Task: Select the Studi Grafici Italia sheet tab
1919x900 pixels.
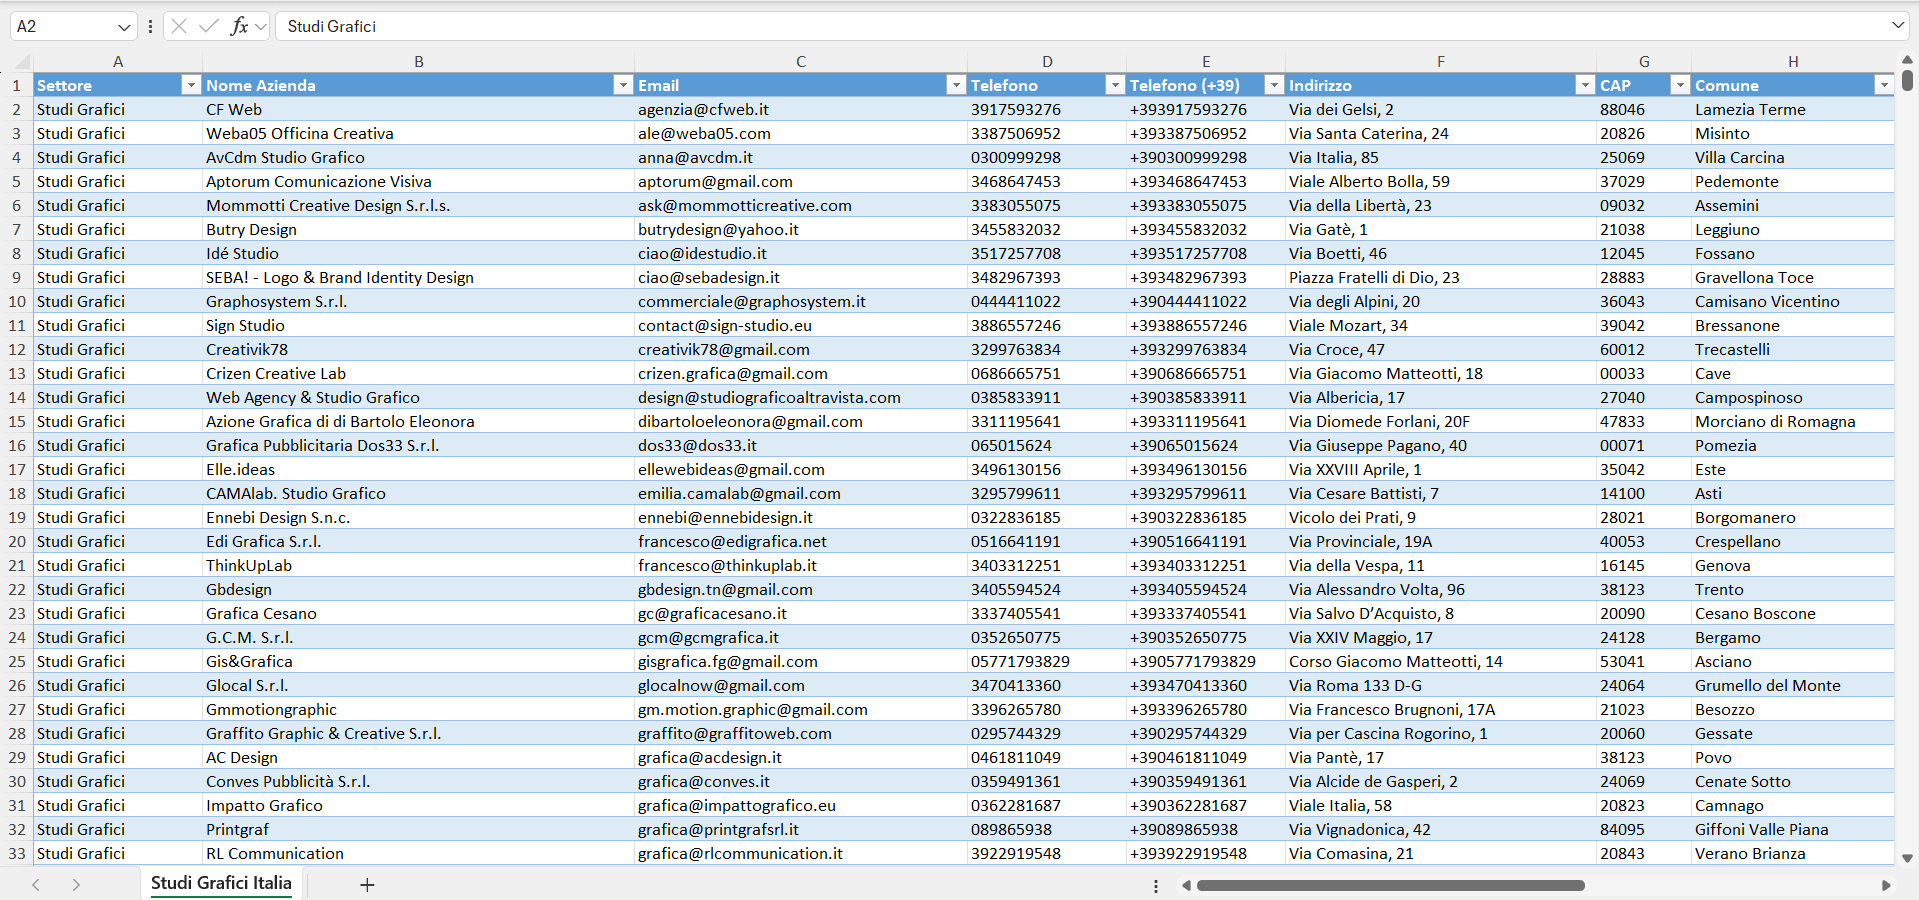Action: 221,883
